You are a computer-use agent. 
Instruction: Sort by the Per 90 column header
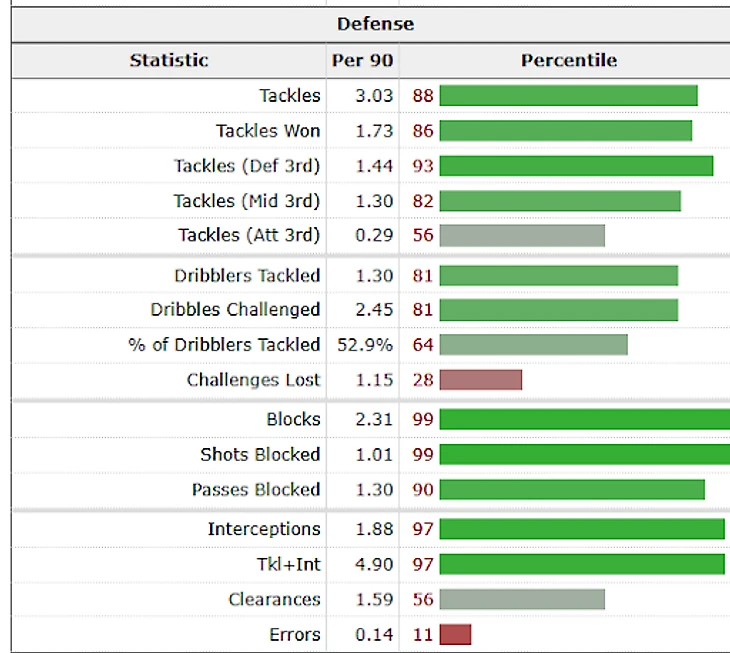click(x=362, y=60)
